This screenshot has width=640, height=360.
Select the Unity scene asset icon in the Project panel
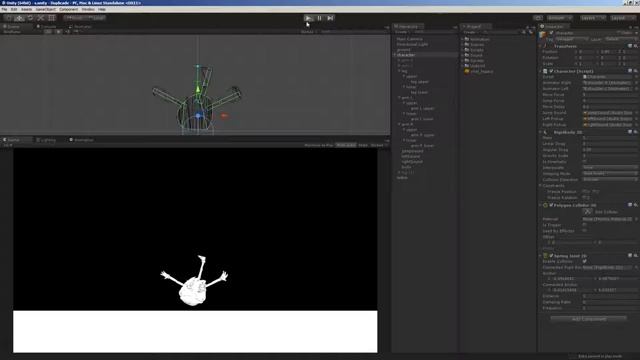pyautogui.click(x=467, y=71)
